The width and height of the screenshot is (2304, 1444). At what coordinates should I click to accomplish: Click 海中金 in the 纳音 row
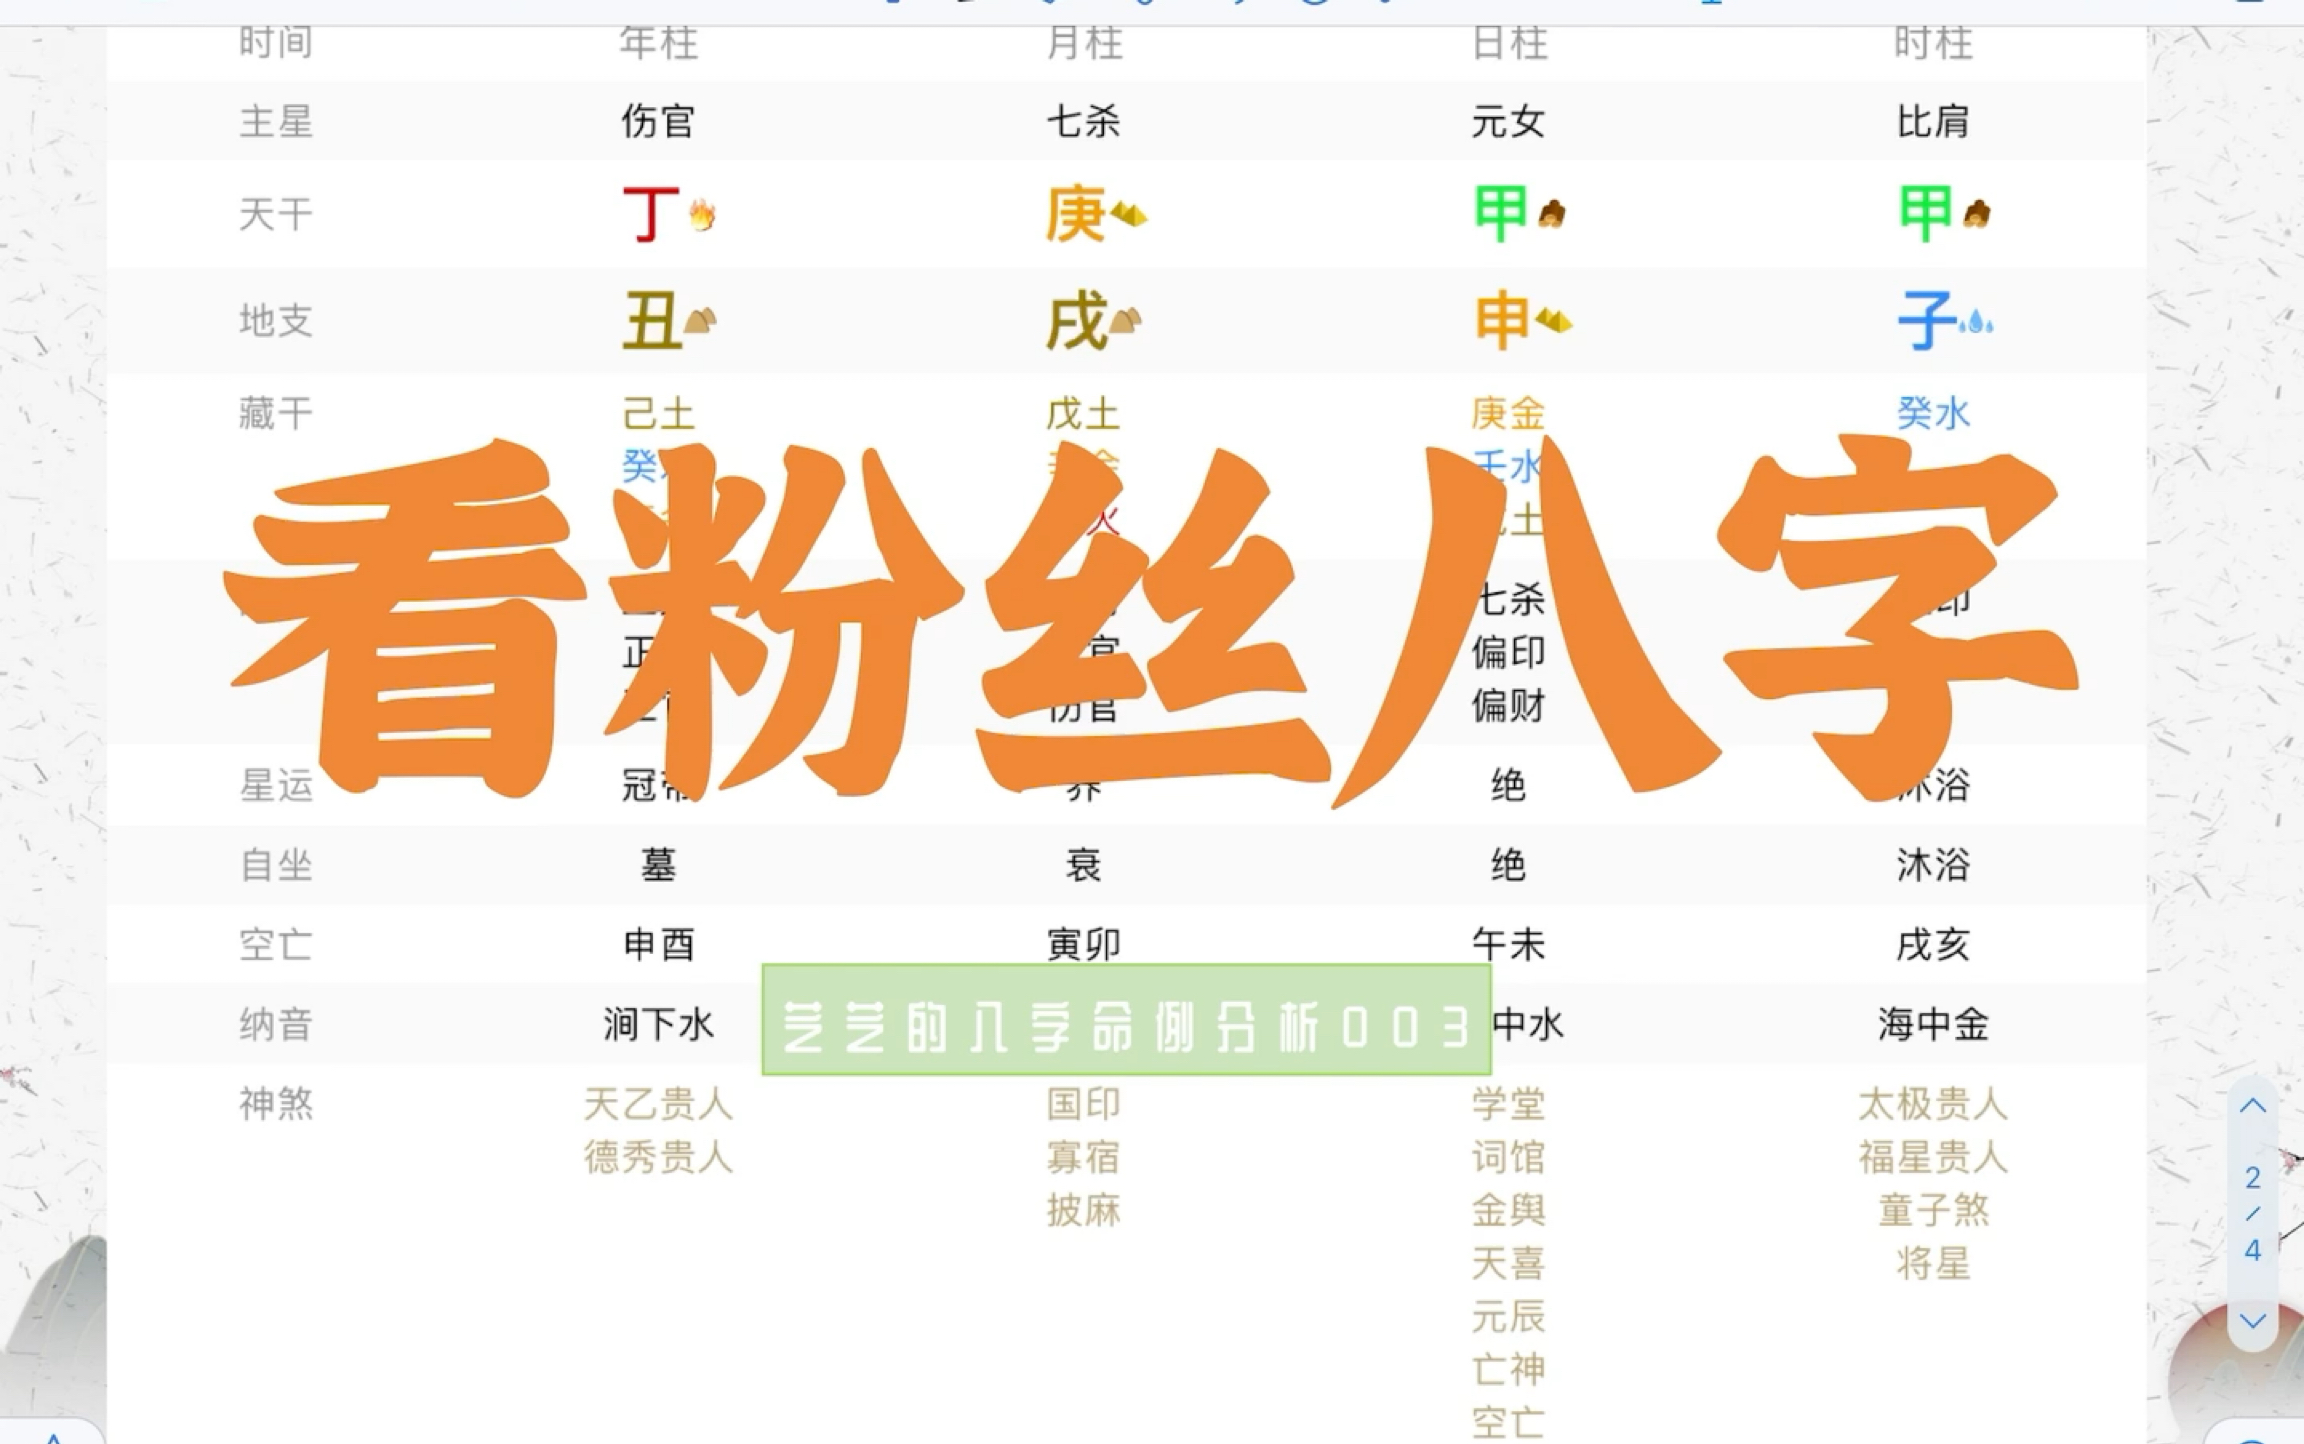[1933, 1024]
